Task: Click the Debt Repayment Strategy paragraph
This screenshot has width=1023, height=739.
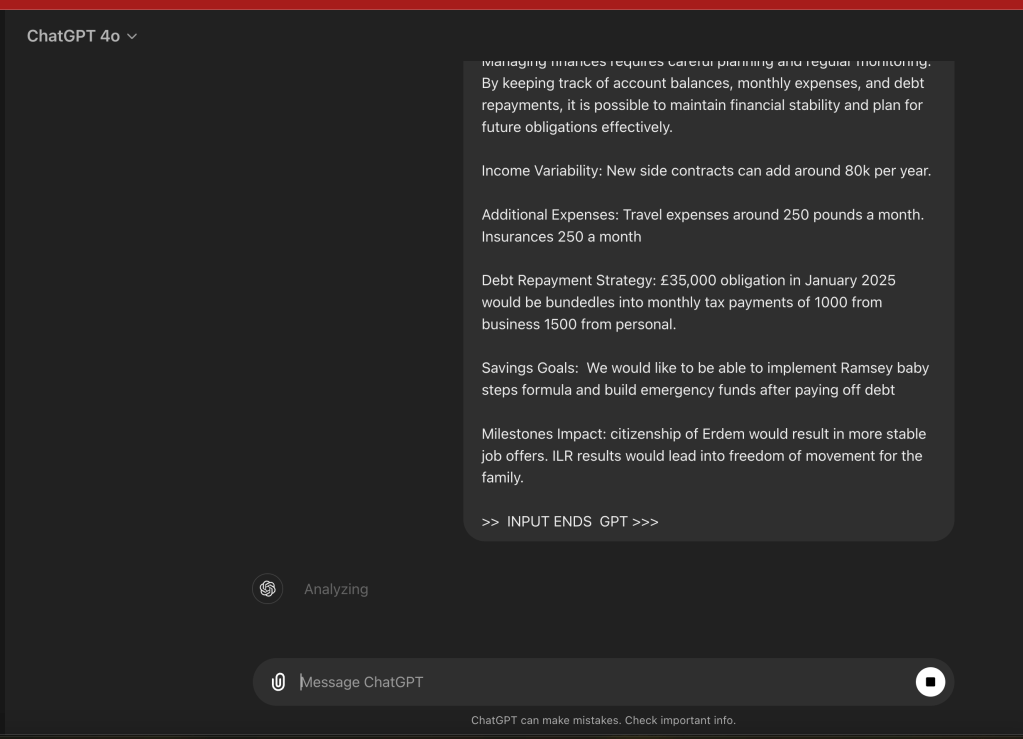Action: [688, 302]
